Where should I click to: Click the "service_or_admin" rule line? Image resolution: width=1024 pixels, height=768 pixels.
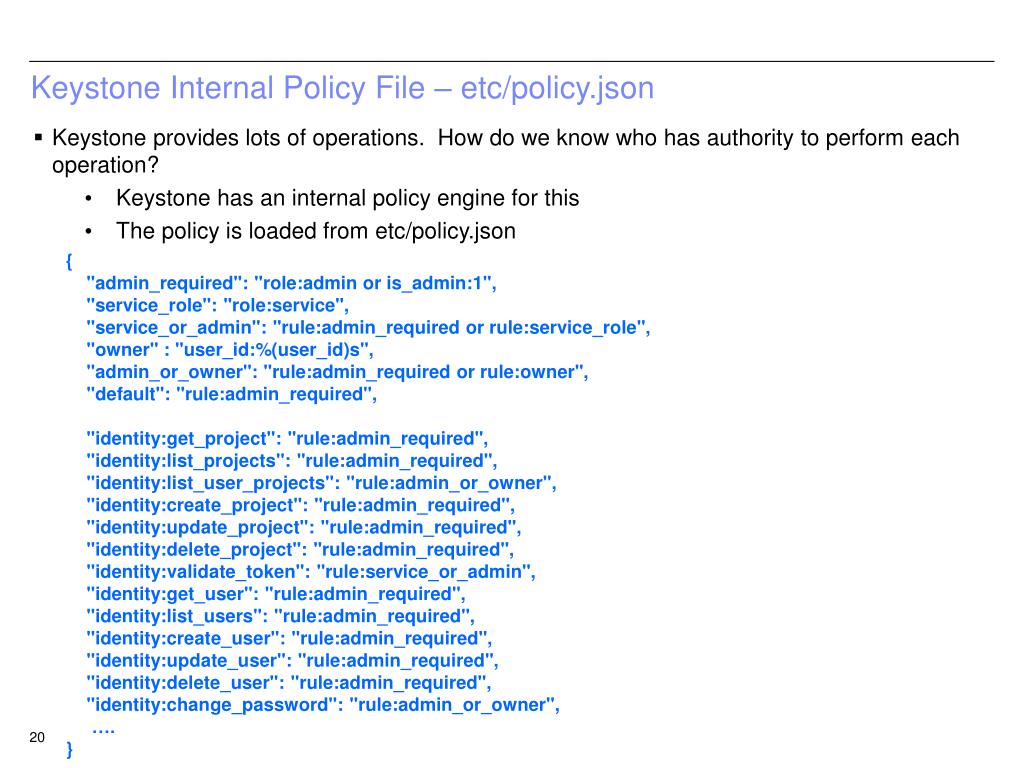coord(368,328)
